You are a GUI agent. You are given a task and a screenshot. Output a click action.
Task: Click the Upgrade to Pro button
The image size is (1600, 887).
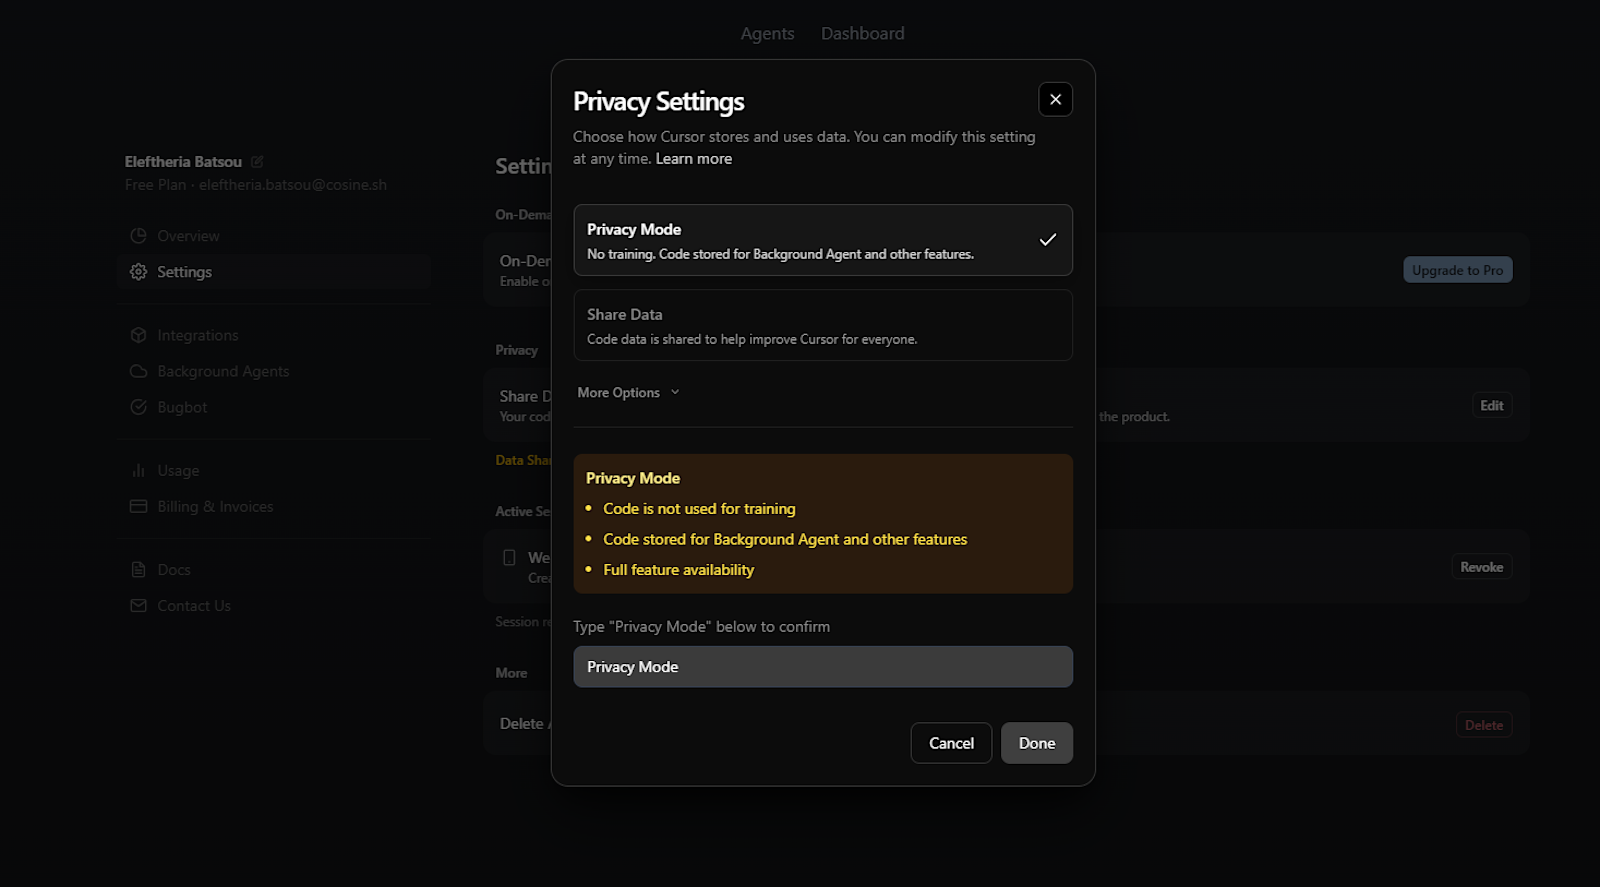tap(1457, 270)
